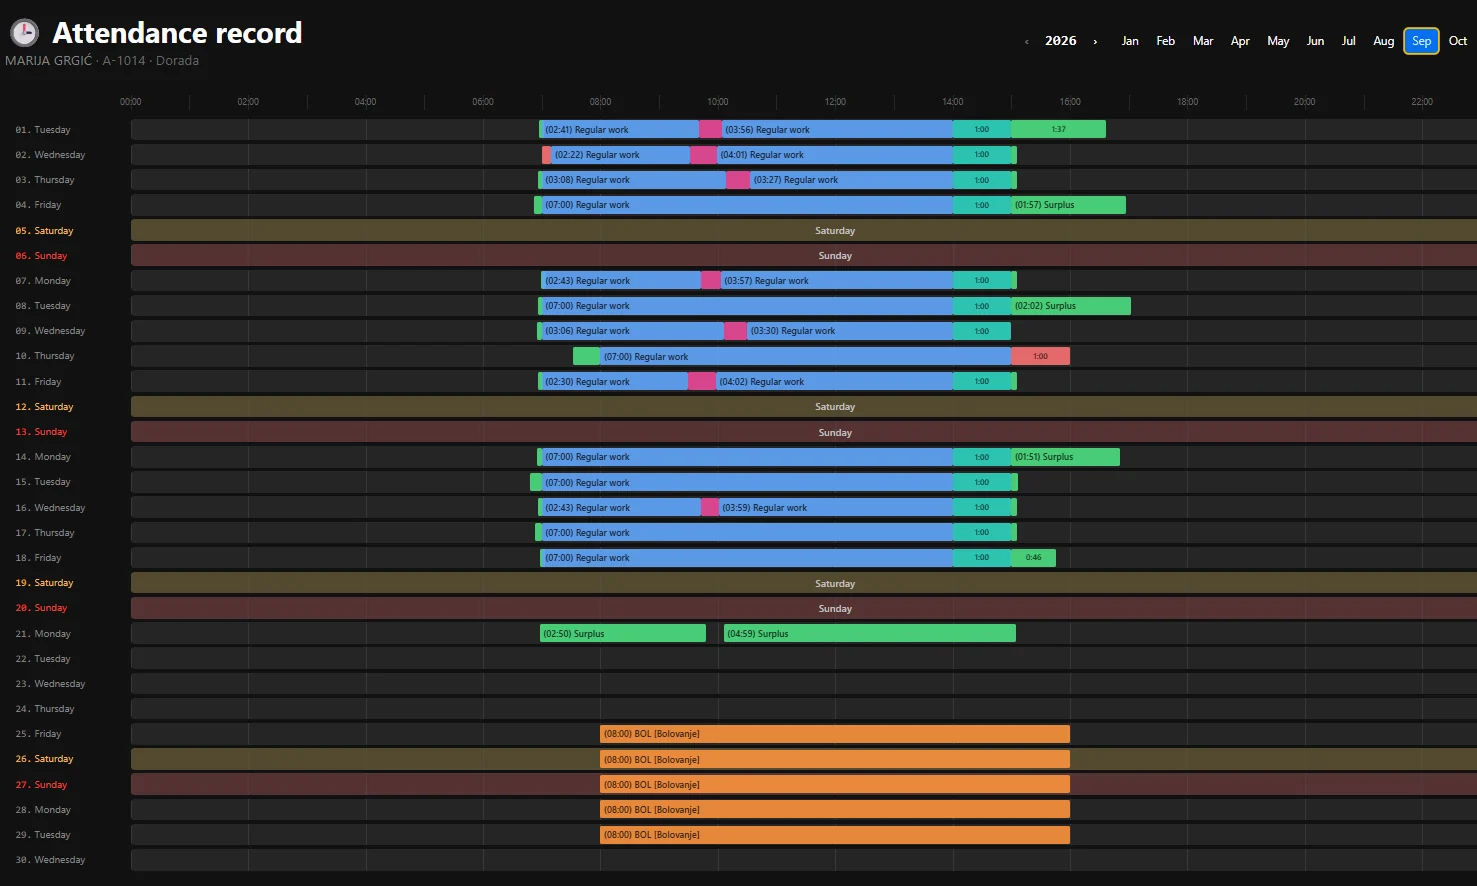Go to the previous year using left chevron
This screenshot has height=886, width=1477.
[x=1026, y=41]
